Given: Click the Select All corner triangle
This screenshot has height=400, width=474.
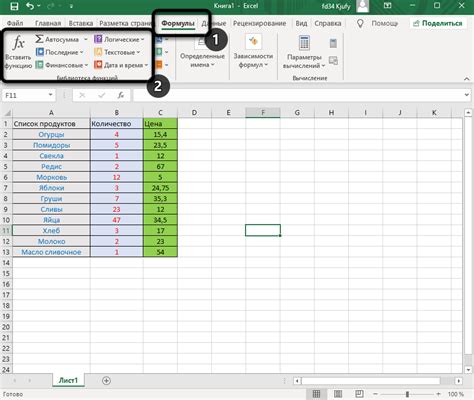Looking at the screenshot, I should pos(7,113).
